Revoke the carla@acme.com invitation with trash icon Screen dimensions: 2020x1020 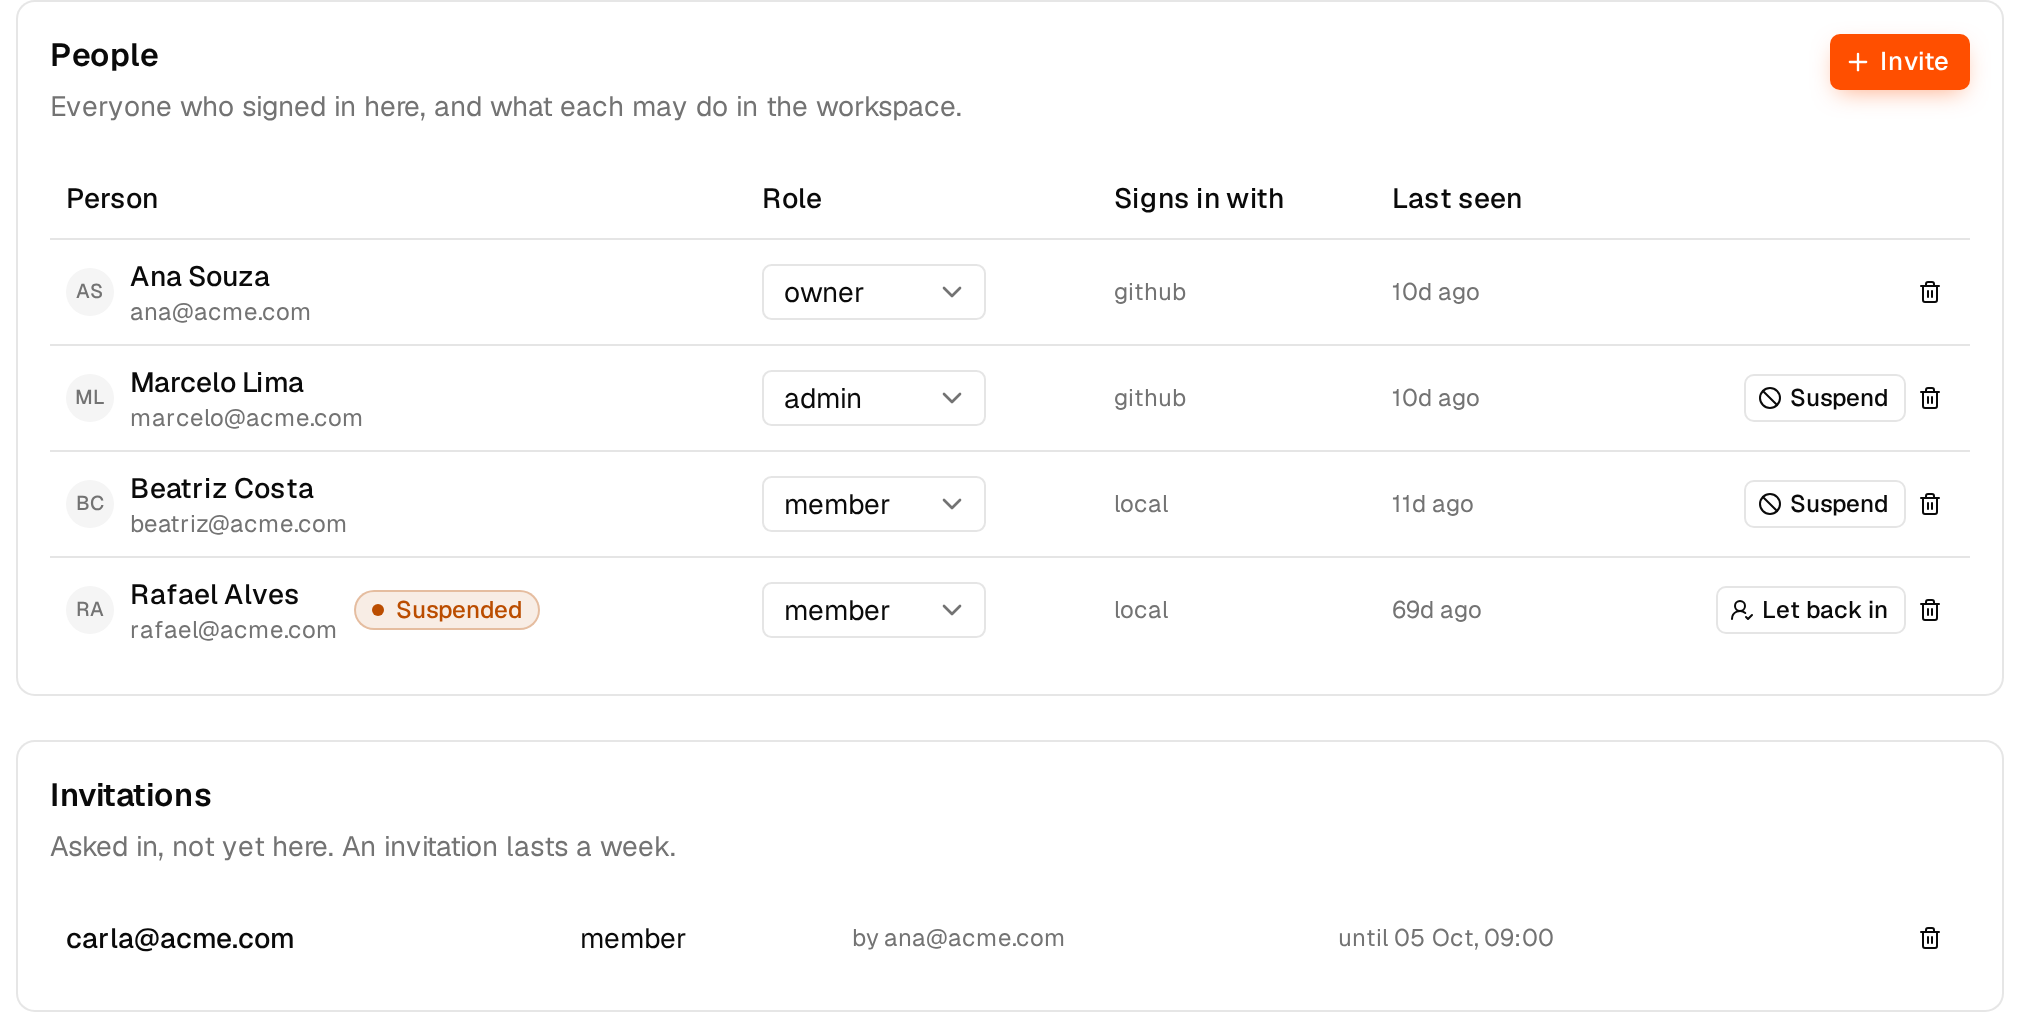[x=1930, y=938]
